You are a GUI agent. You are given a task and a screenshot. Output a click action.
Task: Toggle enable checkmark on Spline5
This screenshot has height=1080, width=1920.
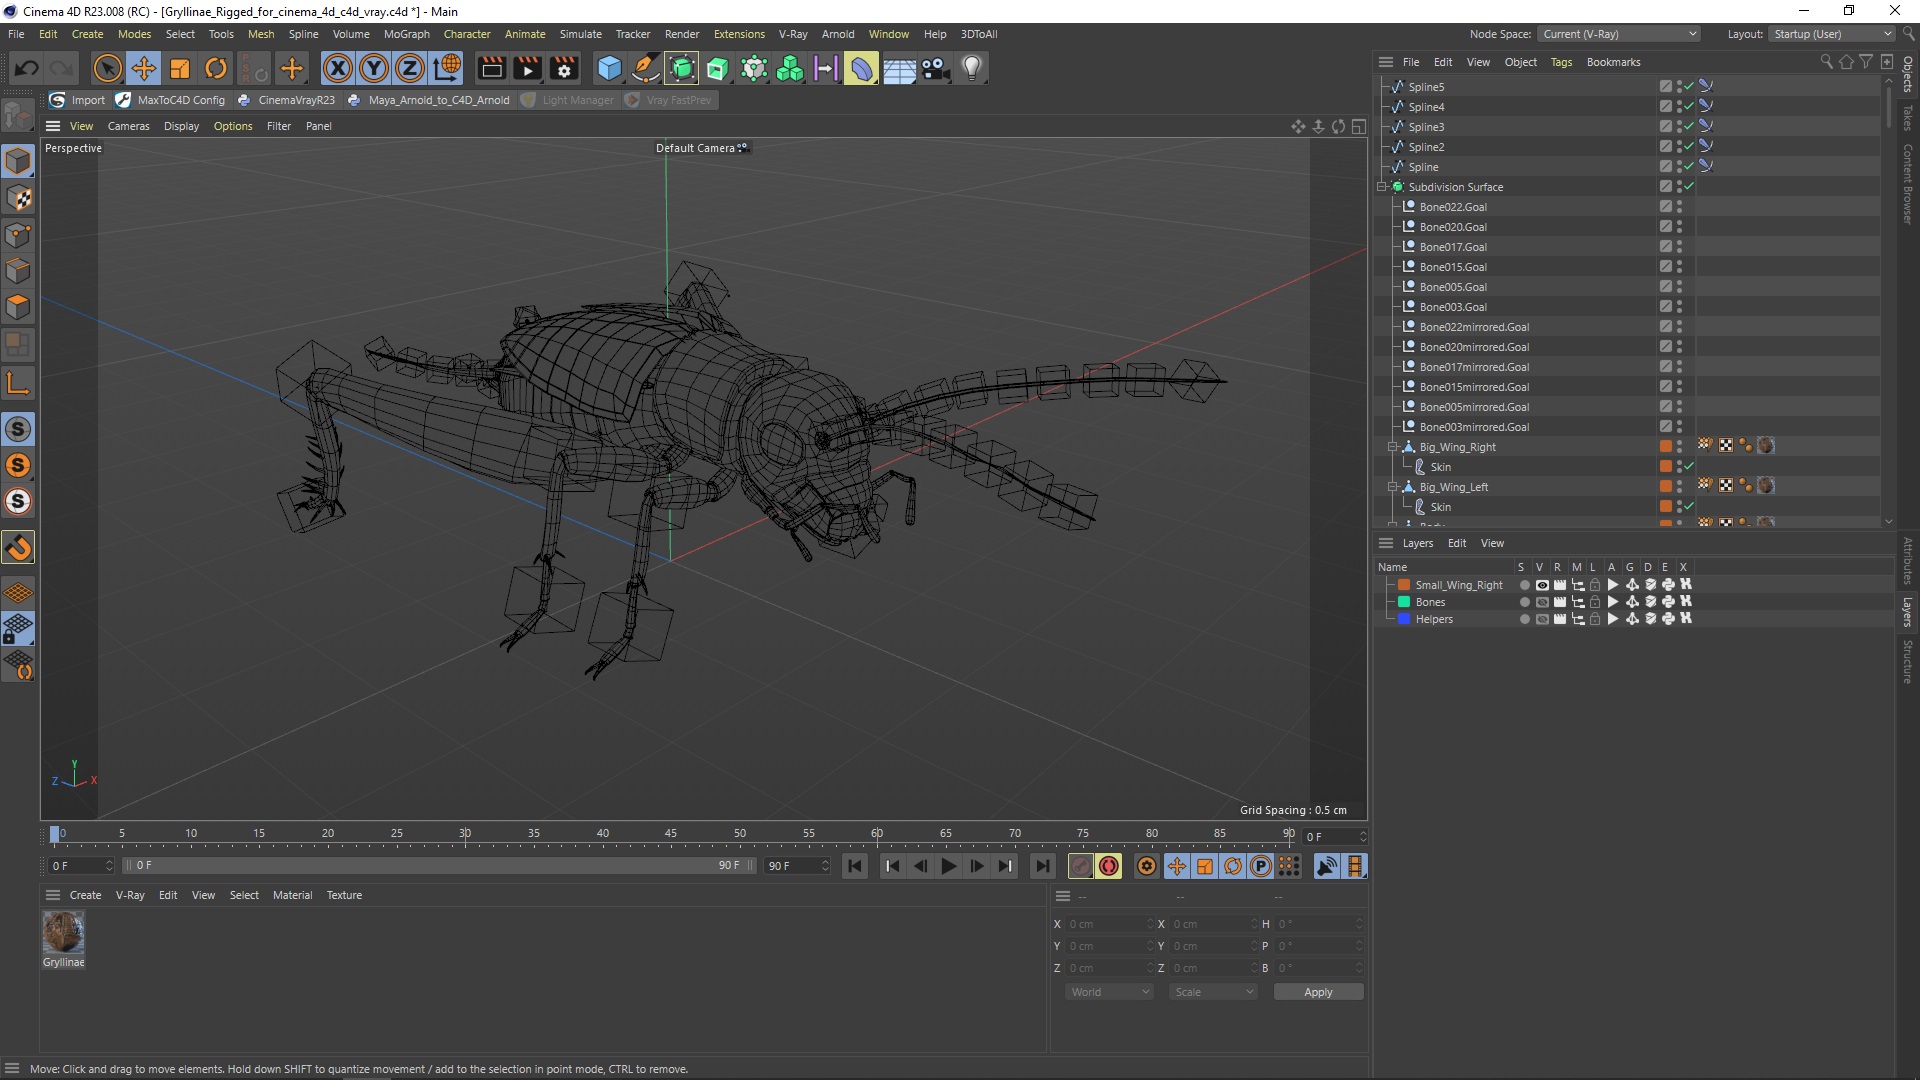(x=1689, y=87)
